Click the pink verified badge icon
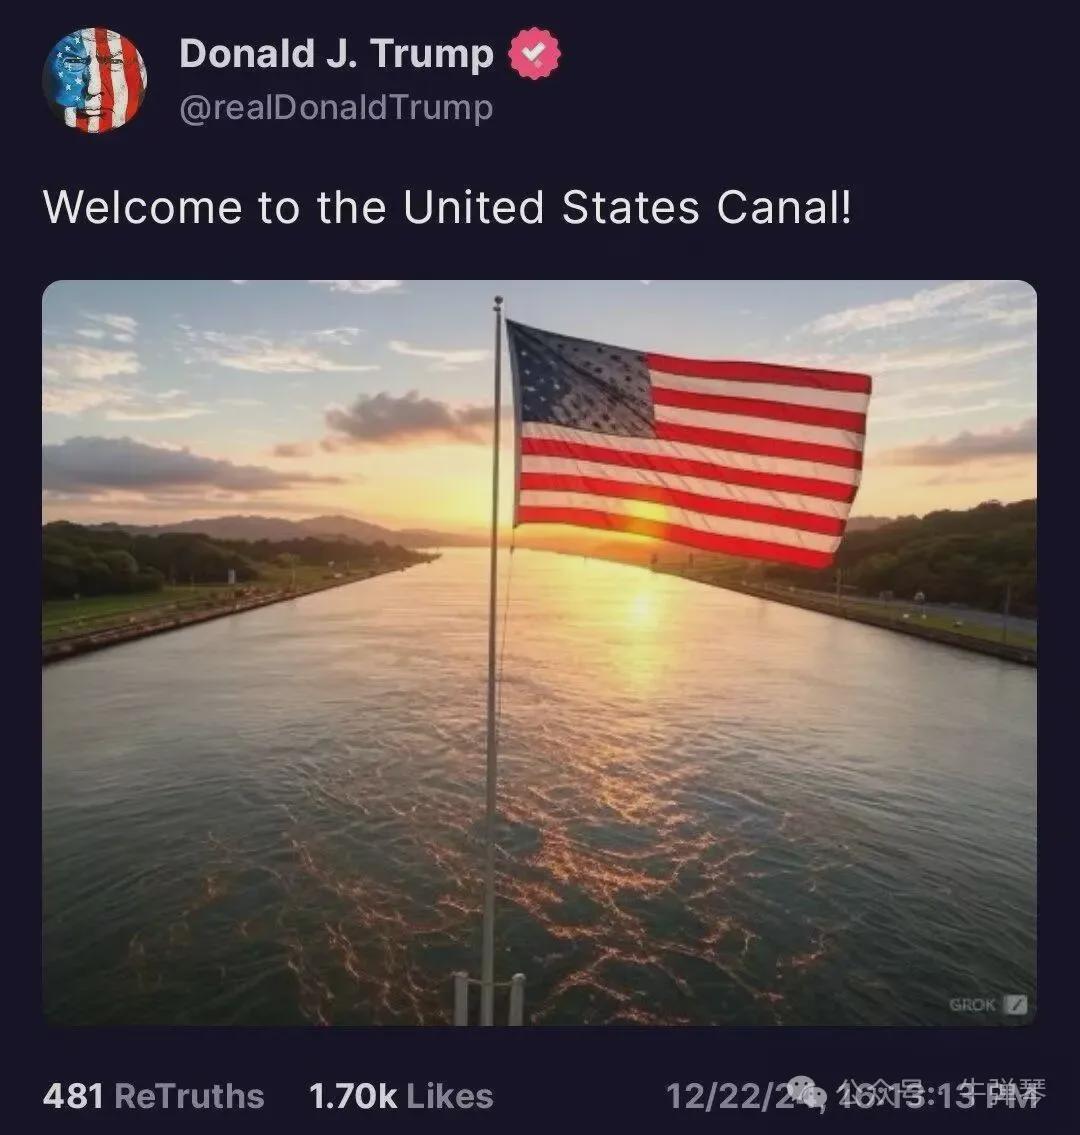Screen dimensions: 1080x1135 (535, 55)
